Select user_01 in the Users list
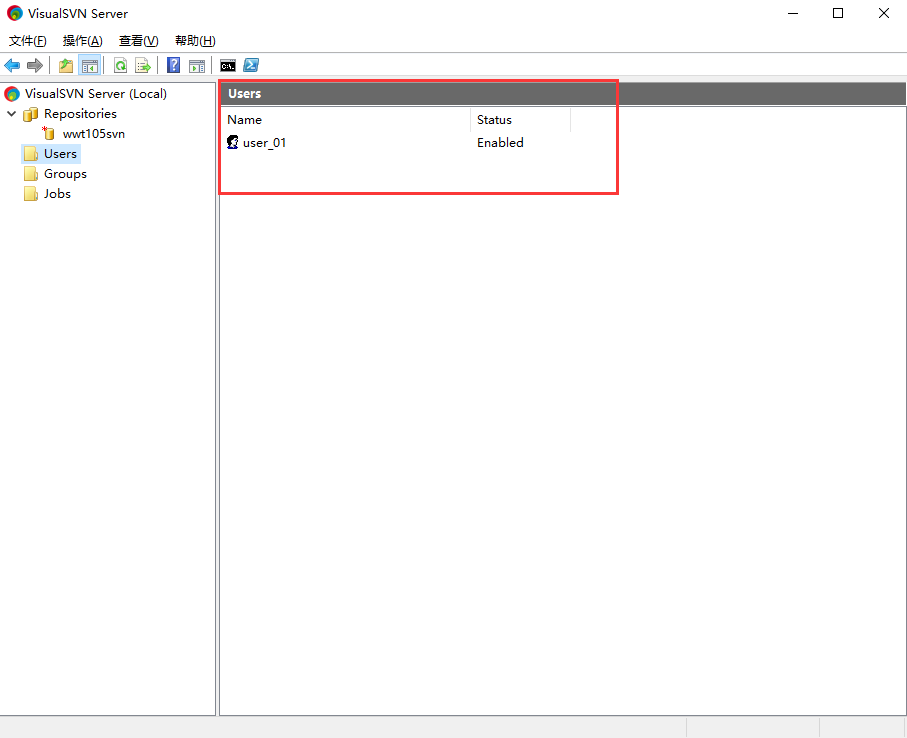 pyautogui.click(x=264, y=143)
